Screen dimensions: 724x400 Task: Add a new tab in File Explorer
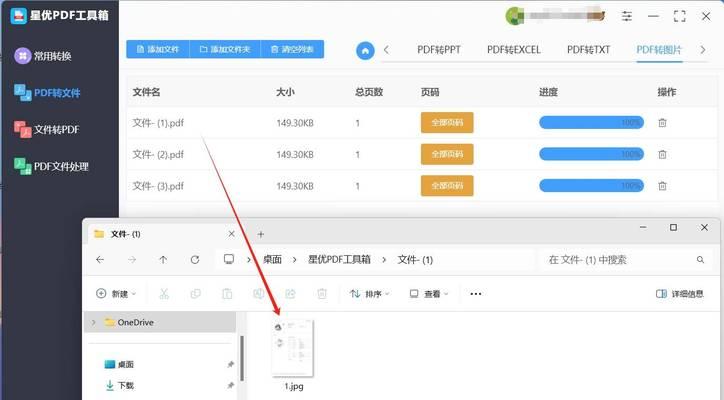click(x=260, y=235)
